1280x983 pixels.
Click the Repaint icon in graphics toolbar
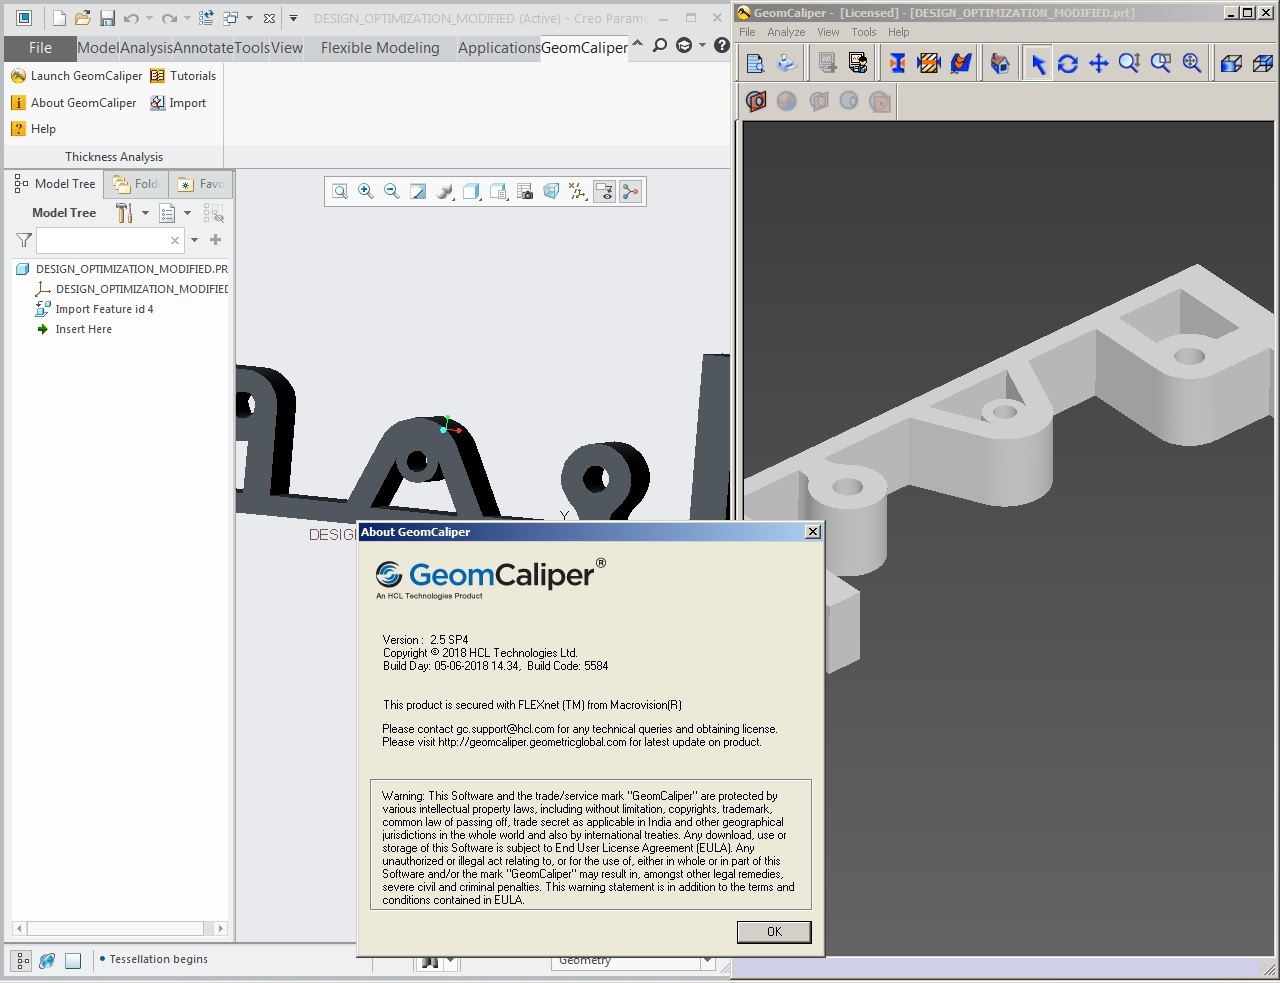click(418, 191)
